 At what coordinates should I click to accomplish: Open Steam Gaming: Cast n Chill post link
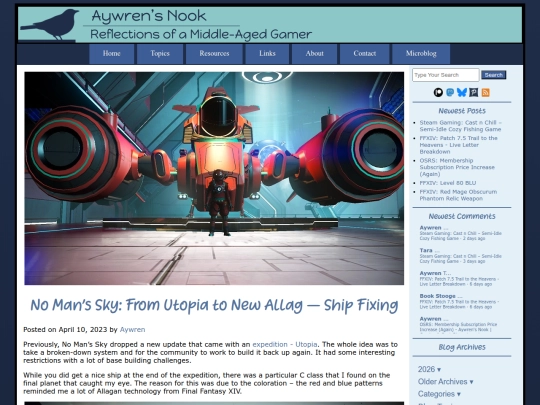point(460,126)
